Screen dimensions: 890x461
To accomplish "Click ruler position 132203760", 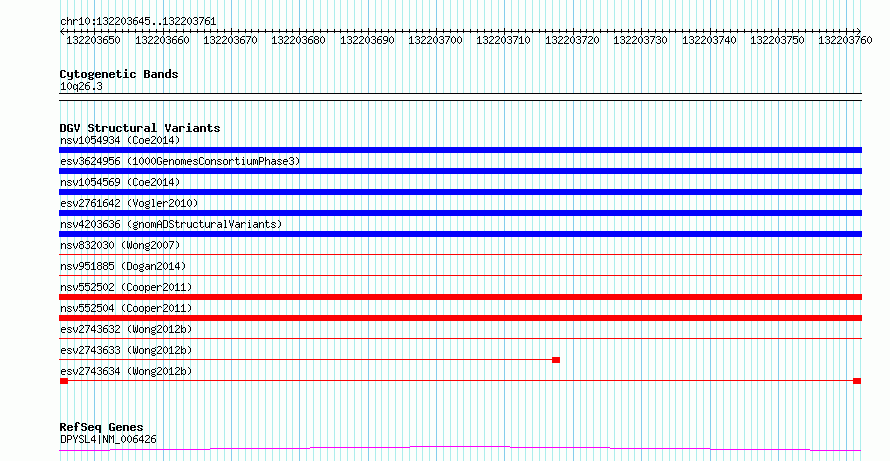I will click(x=845, y=40).
